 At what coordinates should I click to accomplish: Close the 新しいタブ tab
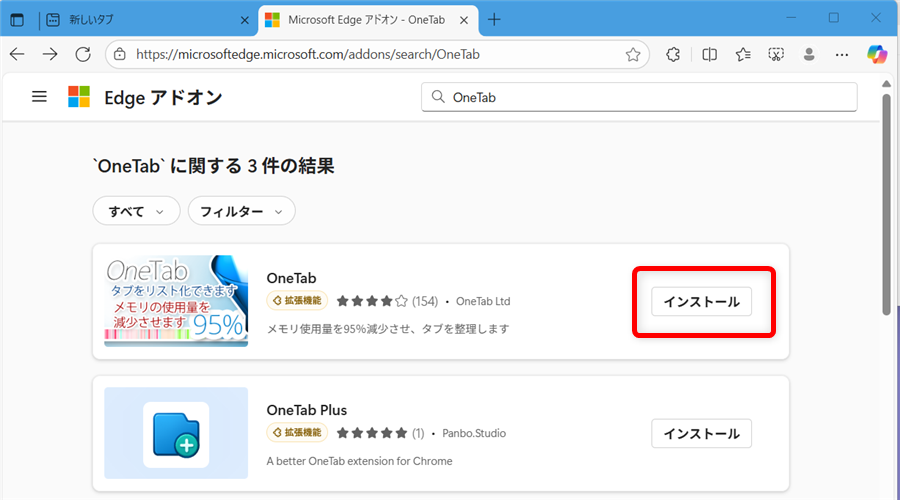pos(245,20)
